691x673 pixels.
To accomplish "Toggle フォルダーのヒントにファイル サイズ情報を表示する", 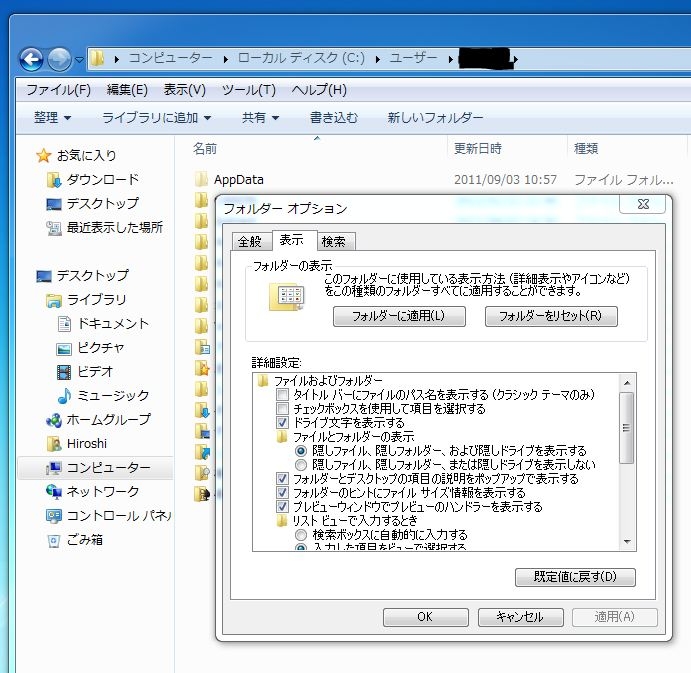I will point(282,492).
